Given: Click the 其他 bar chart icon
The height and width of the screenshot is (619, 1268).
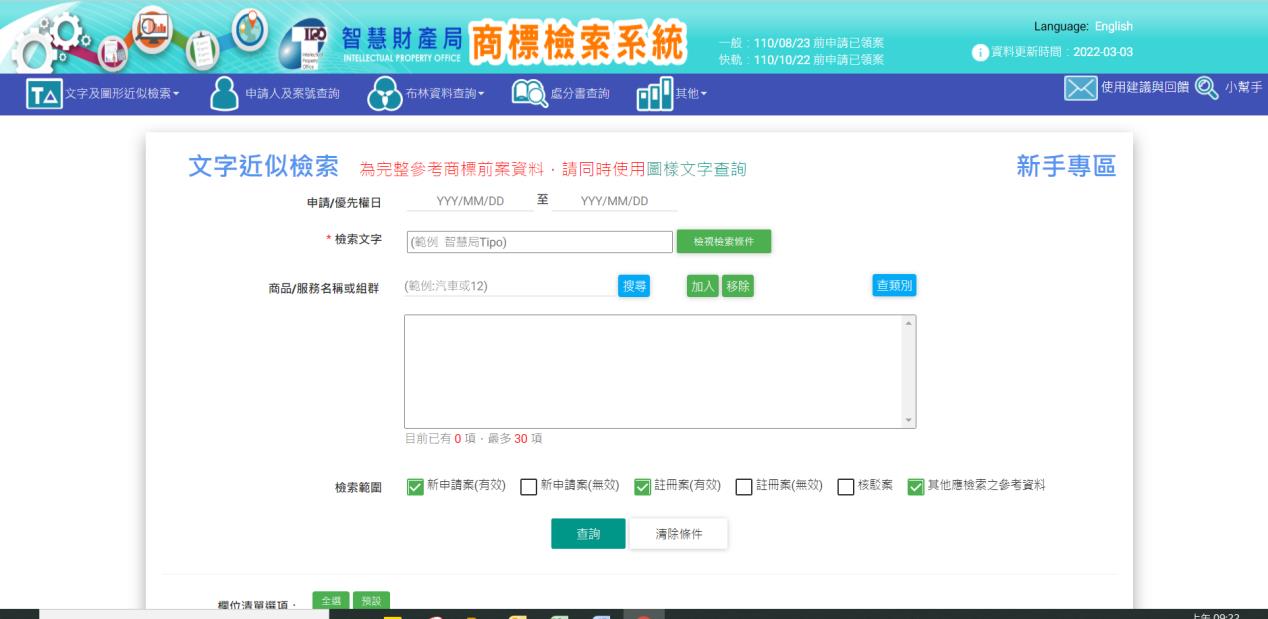Looking at the screenshot, I should click(x=656, y=94).
